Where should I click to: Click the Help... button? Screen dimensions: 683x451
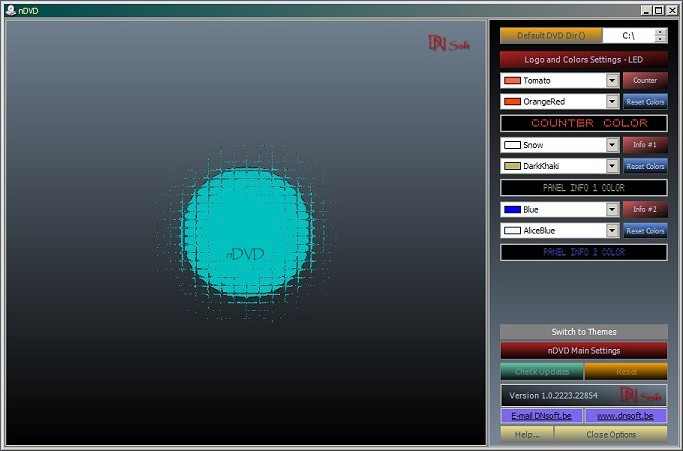527,434
